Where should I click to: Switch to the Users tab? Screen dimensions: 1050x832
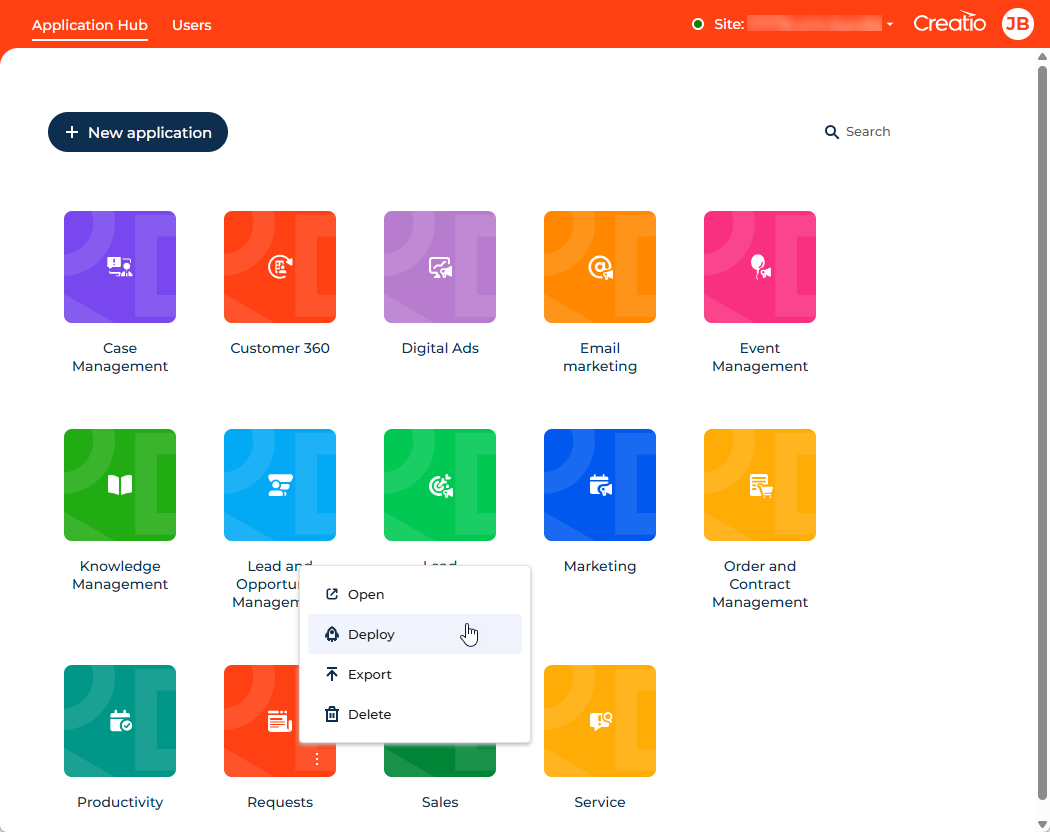pyautogui.click(x=192, y=25)
